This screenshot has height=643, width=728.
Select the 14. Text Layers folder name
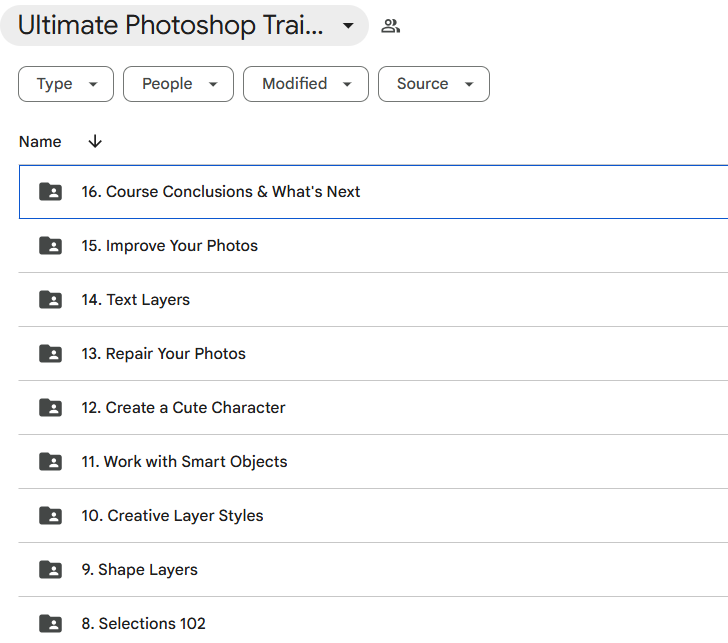pyautogui.click(x=136, y=300)
